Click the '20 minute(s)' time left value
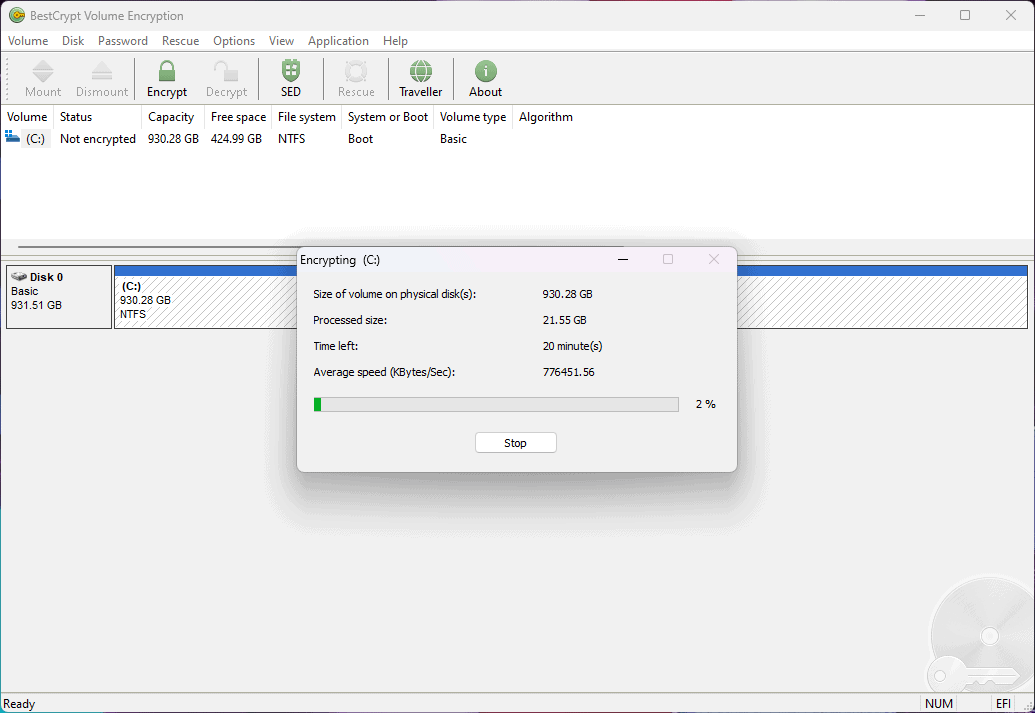 572,346
